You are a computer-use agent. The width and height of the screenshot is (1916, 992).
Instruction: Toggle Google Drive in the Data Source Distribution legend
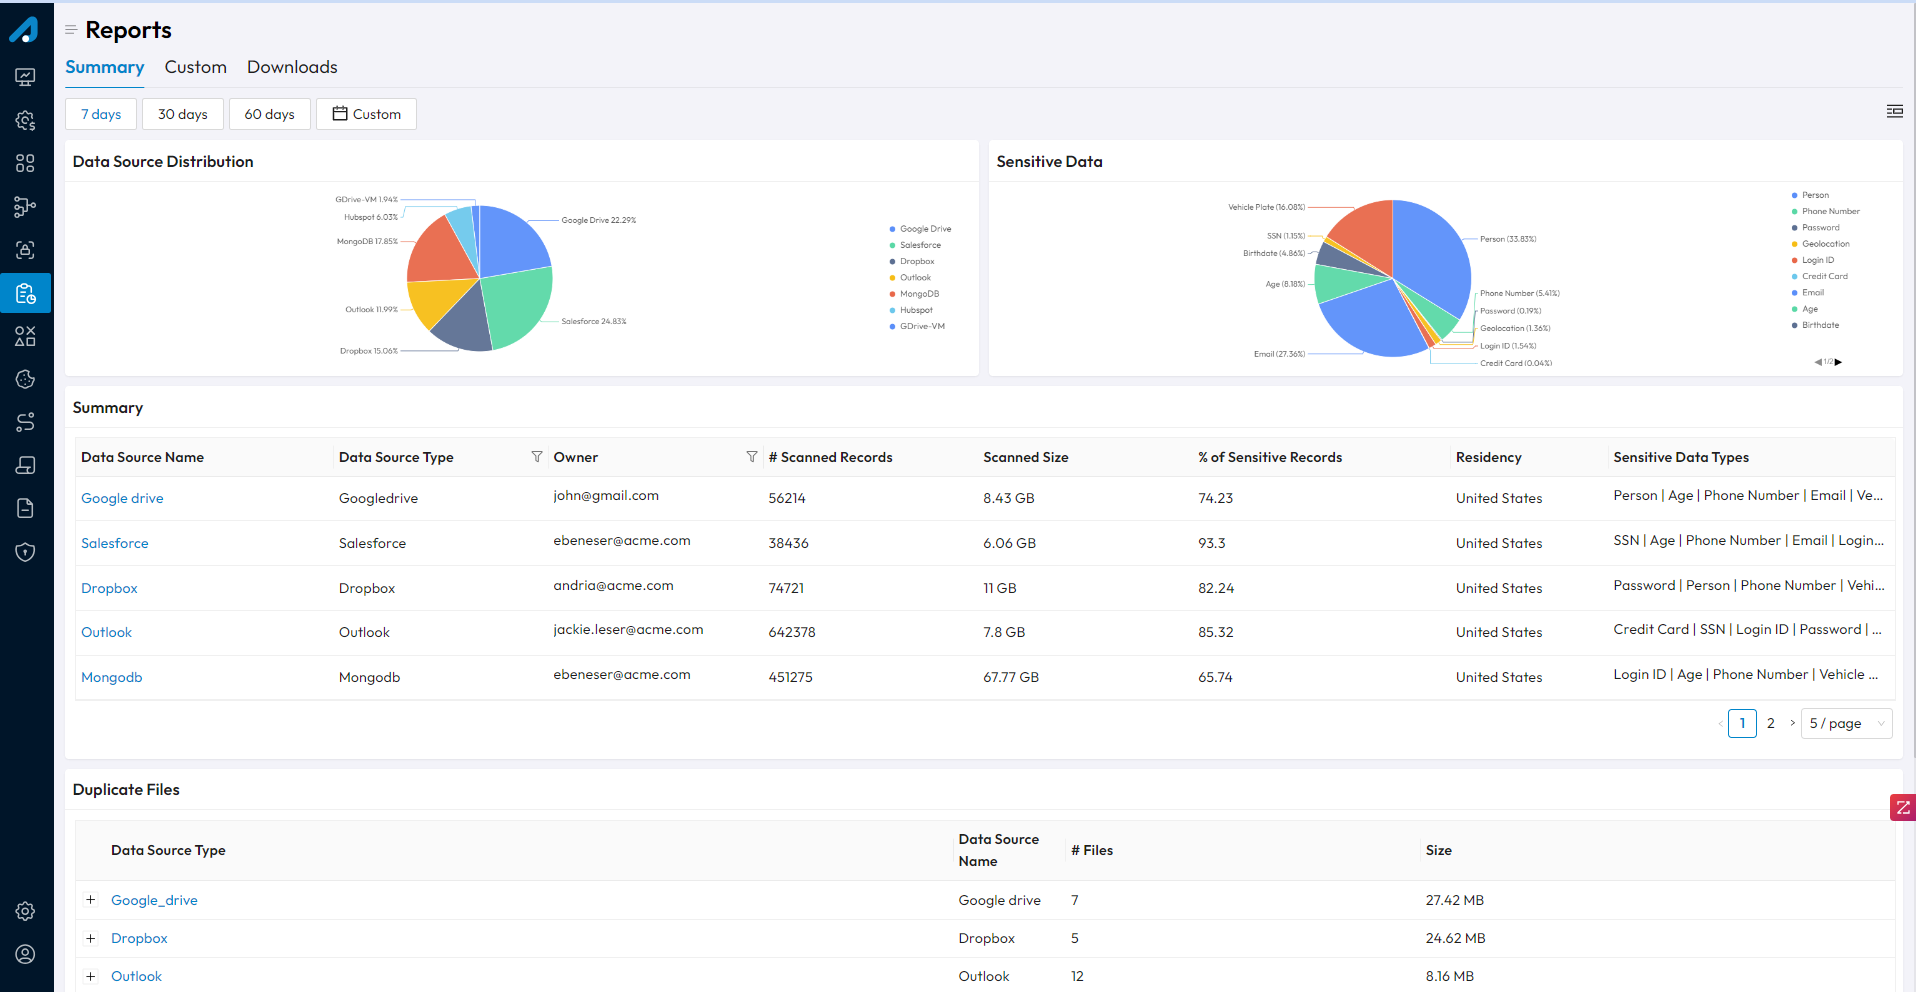tap(918, 228)
